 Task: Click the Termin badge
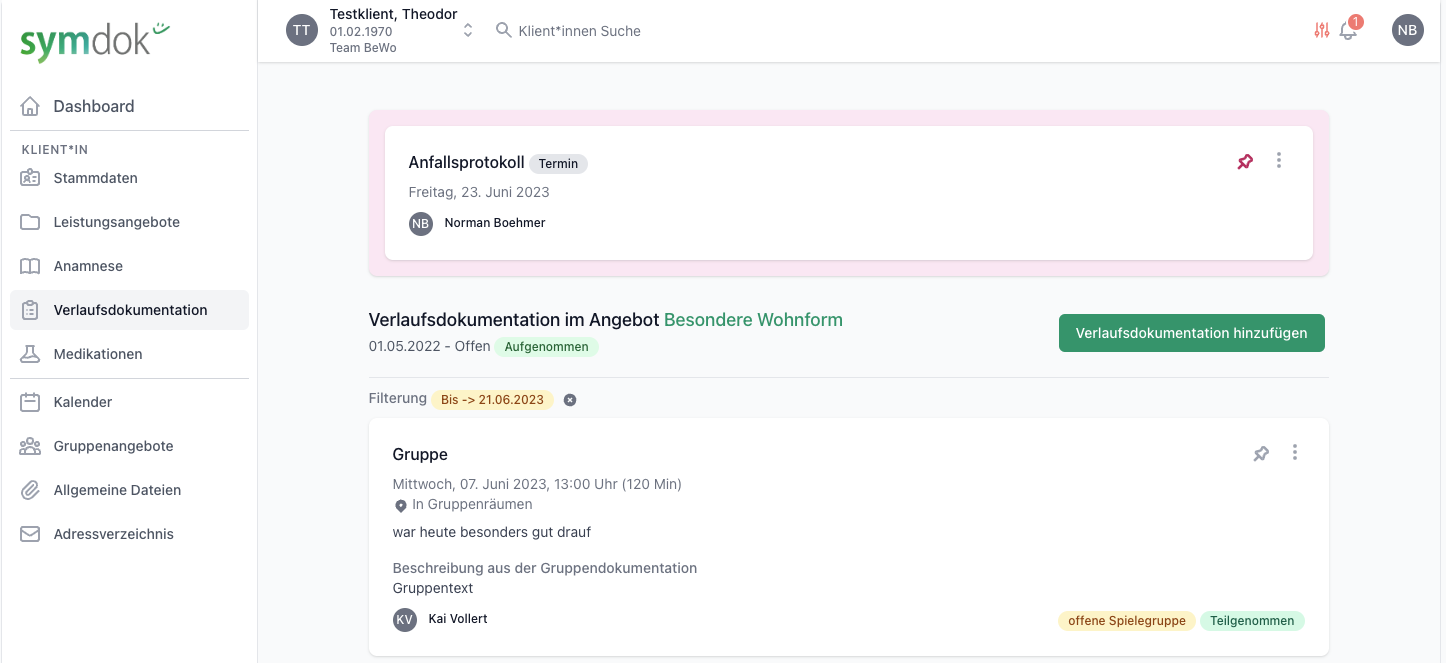(x=558, y=163)
